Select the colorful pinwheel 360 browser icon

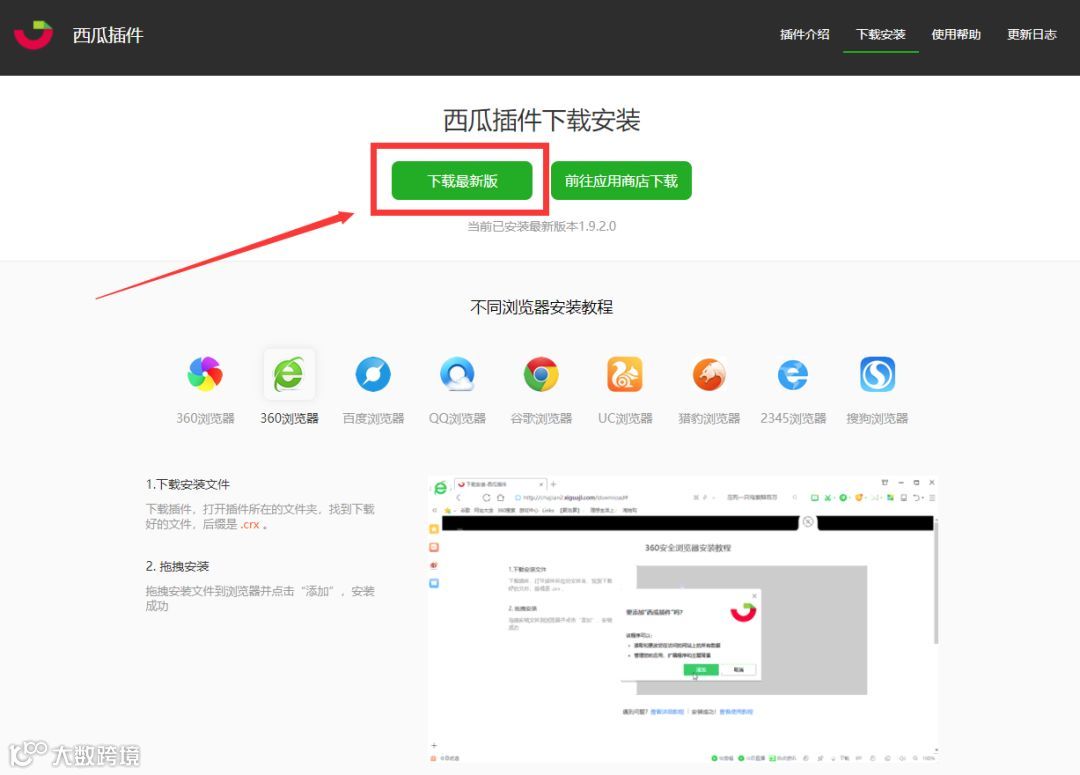[205, 374]
